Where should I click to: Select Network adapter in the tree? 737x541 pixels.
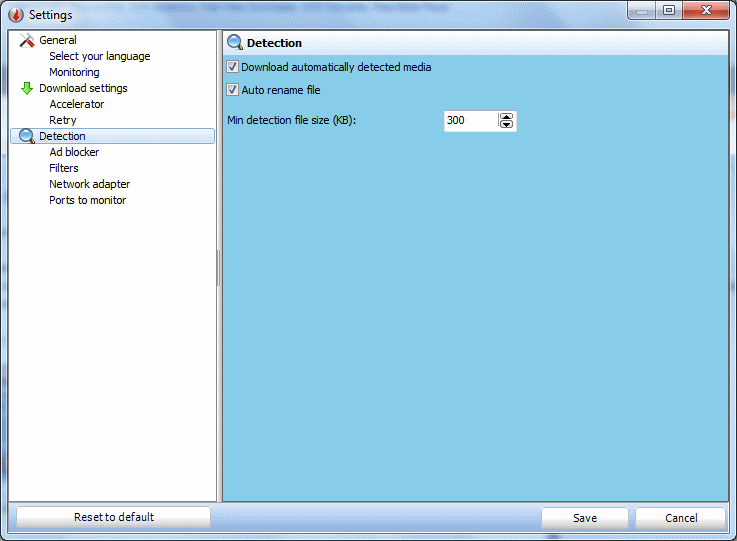coord(90,184)
